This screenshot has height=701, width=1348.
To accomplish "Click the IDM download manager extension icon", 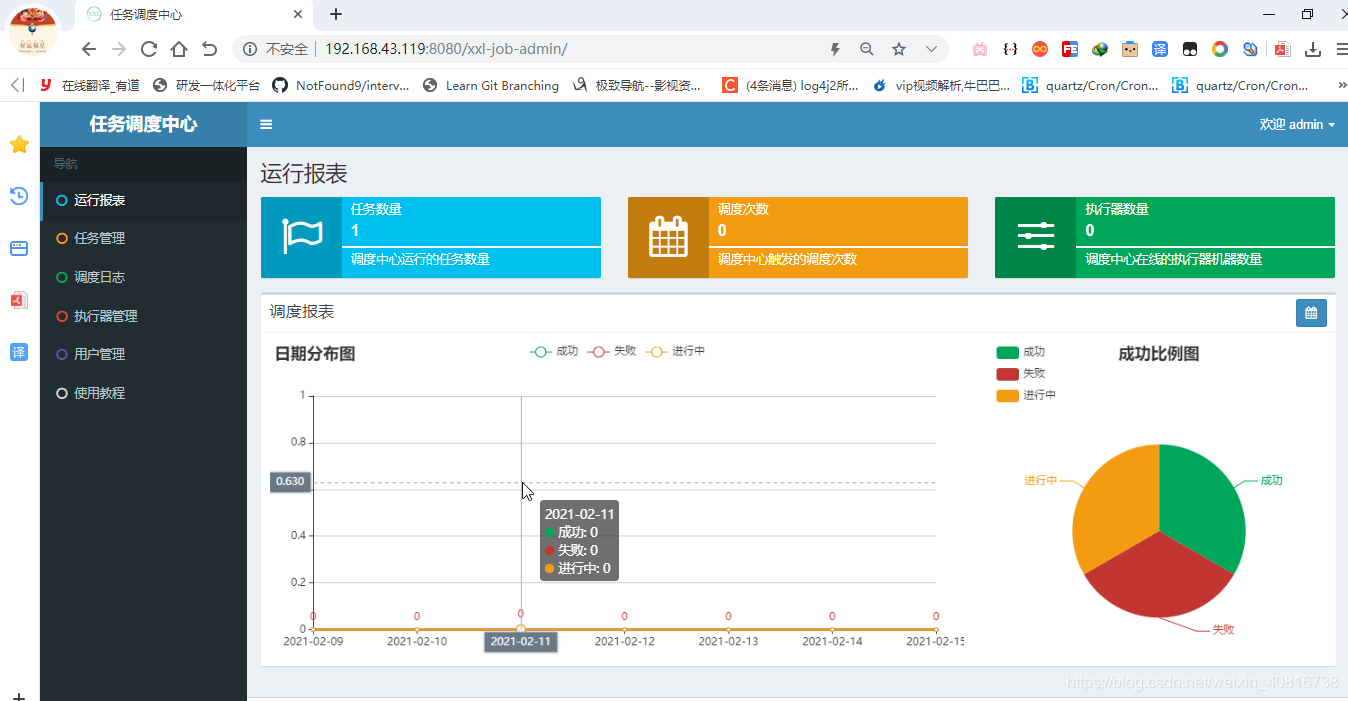I will pyautogui.click(x=1312, y=48).
